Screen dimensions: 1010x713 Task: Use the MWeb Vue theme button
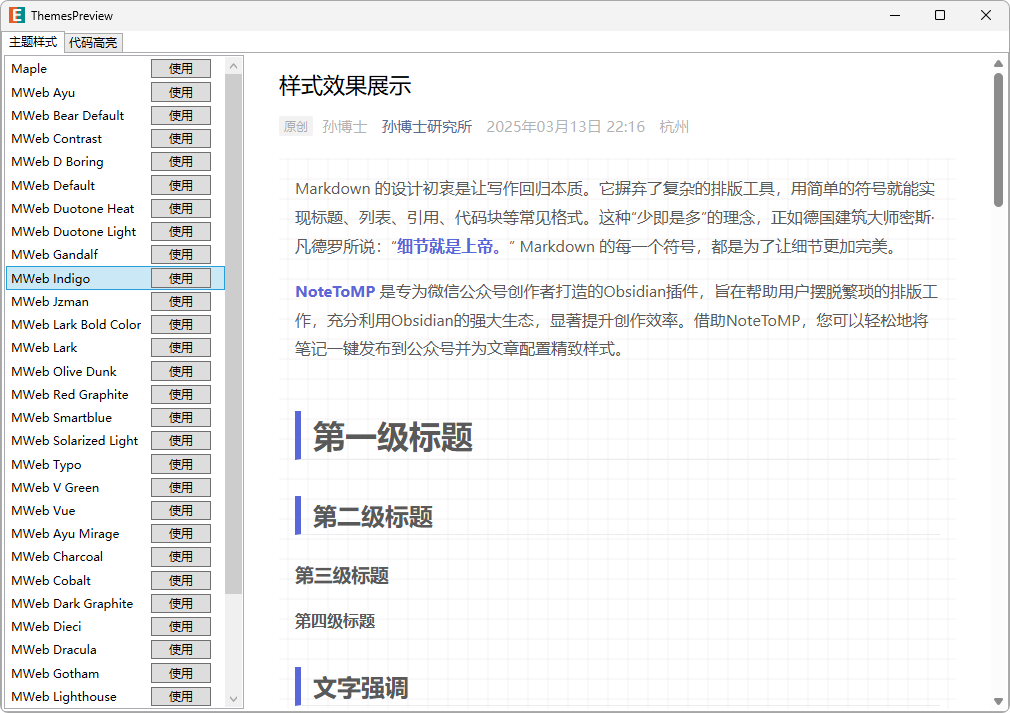coord(181,511)
